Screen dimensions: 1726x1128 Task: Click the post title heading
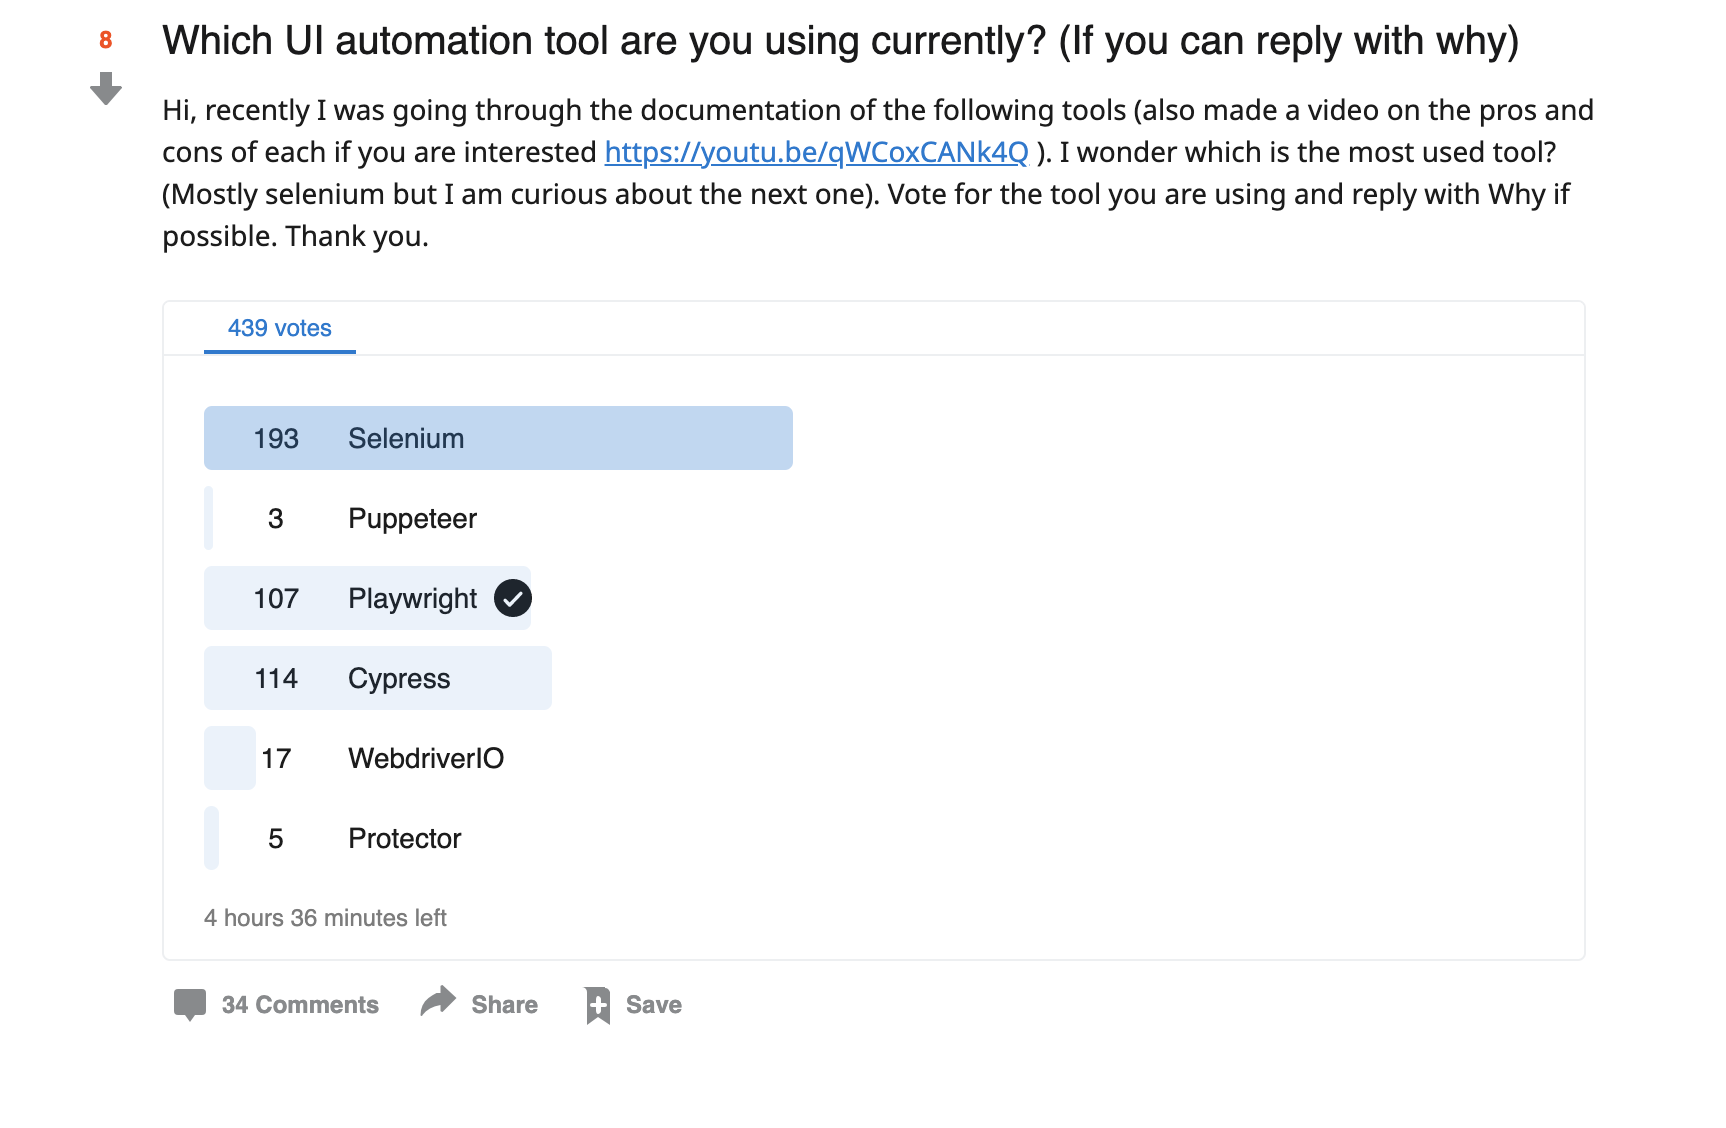[x=840, y=41]
